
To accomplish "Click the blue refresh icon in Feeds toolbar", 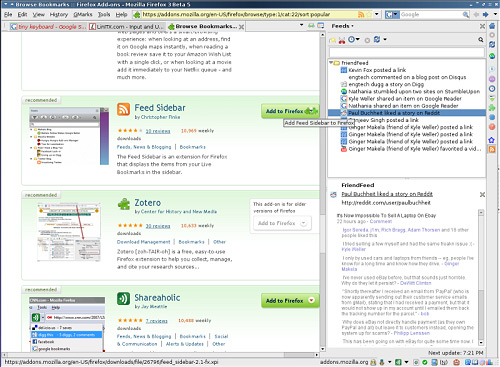I will pyautogui.click(x=377, y=39).
